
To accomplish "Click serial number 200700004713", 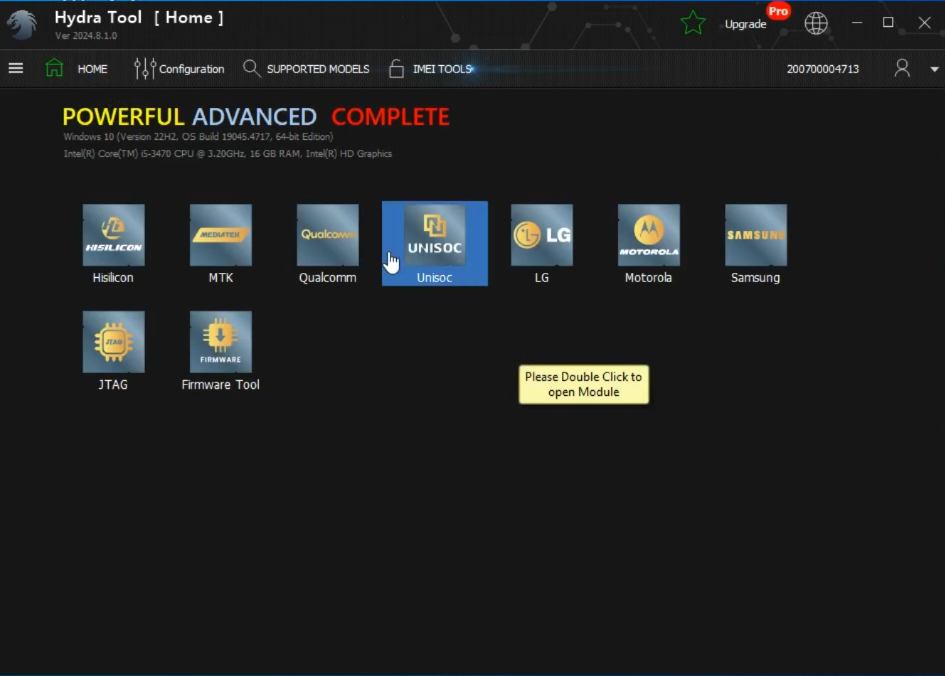I will point(822,69).
